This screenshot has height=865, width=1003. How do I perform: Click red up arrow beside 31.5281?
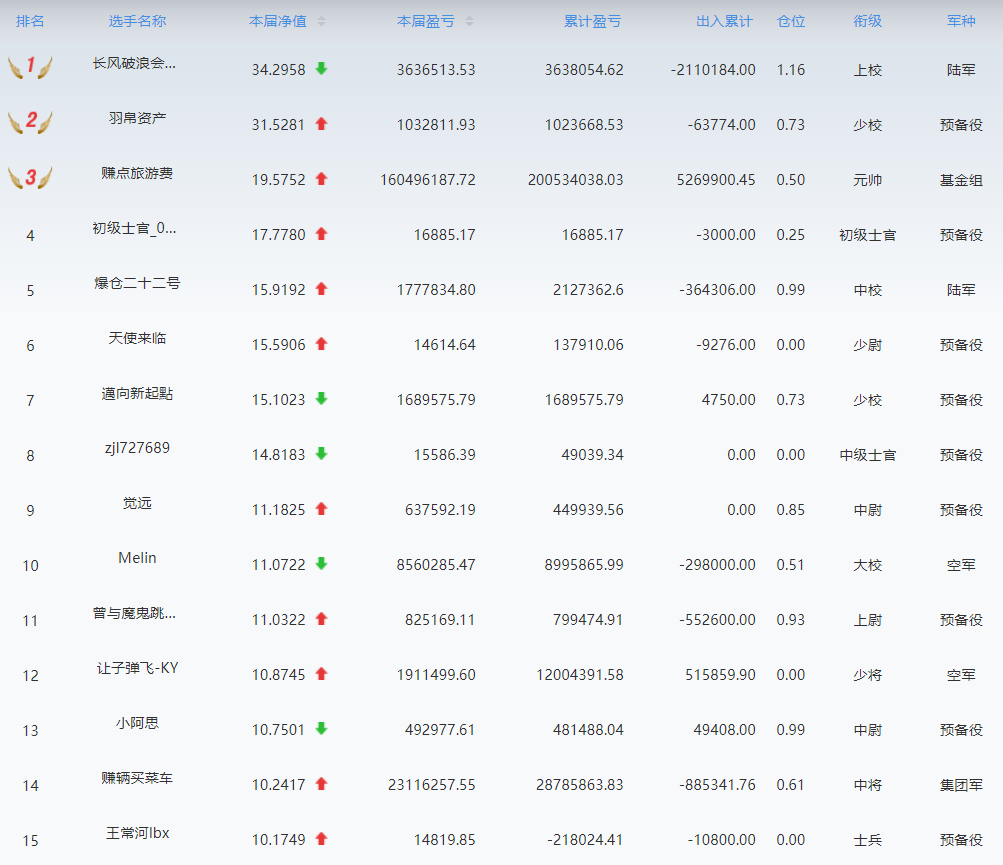pos(321,123)
